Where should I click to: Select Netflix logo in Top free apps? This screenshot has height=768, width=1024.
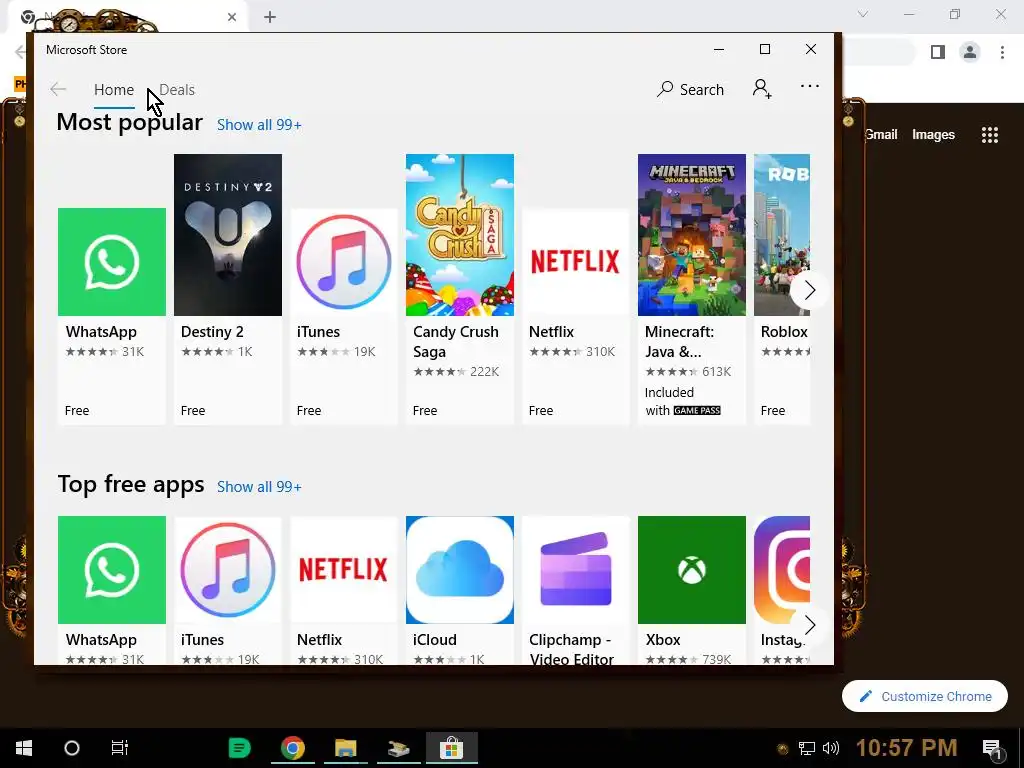click(x=344, y=570)
